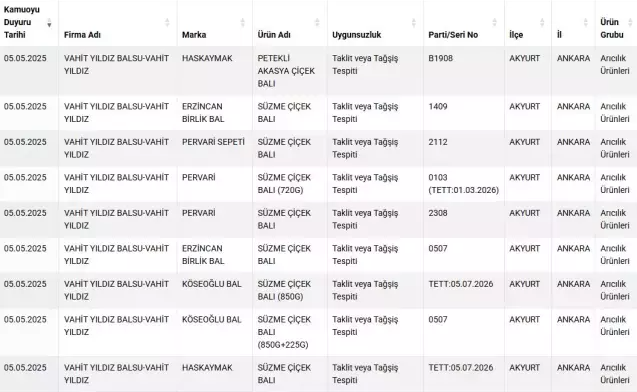Click İlçe column sort arrows
This screenshot has width=637, height=392.
[542, 22]
